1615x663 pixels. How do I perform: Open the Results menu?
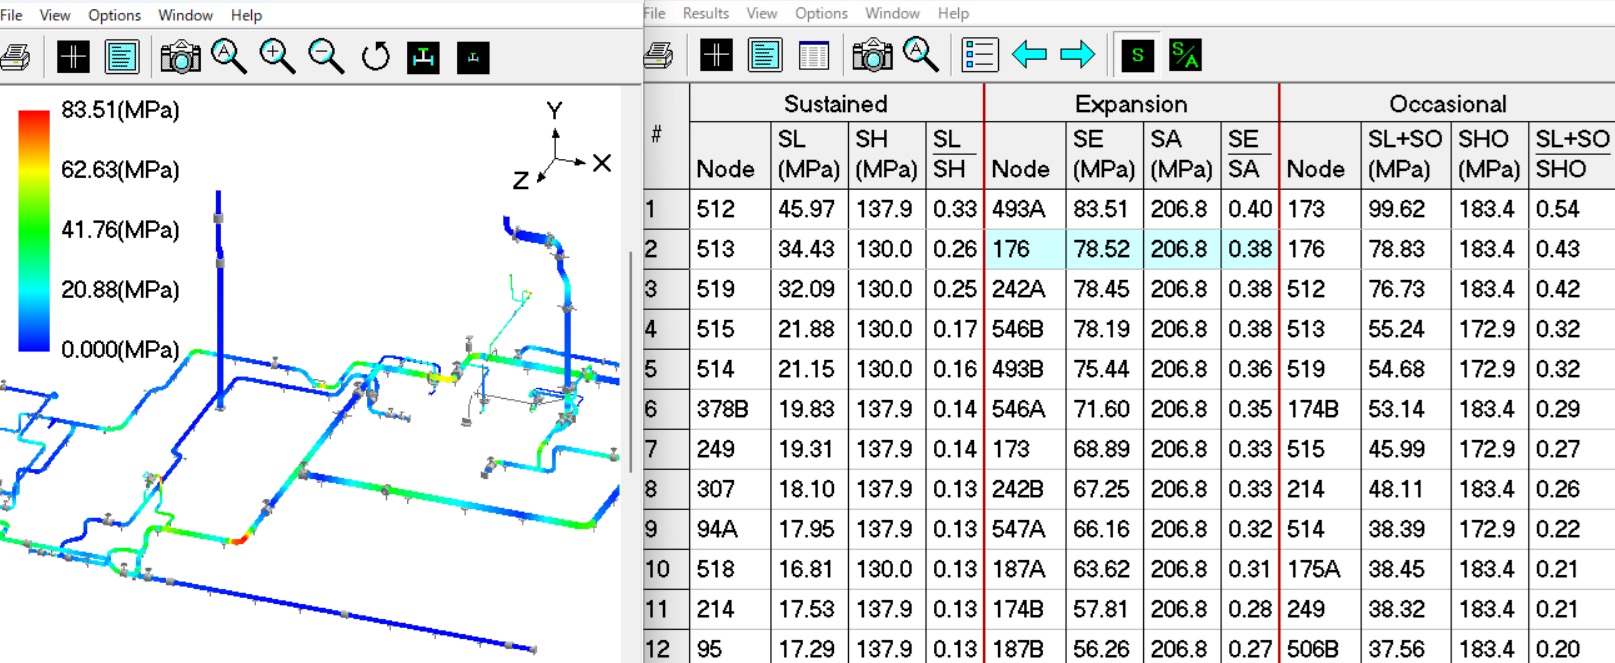click(705, 13)
